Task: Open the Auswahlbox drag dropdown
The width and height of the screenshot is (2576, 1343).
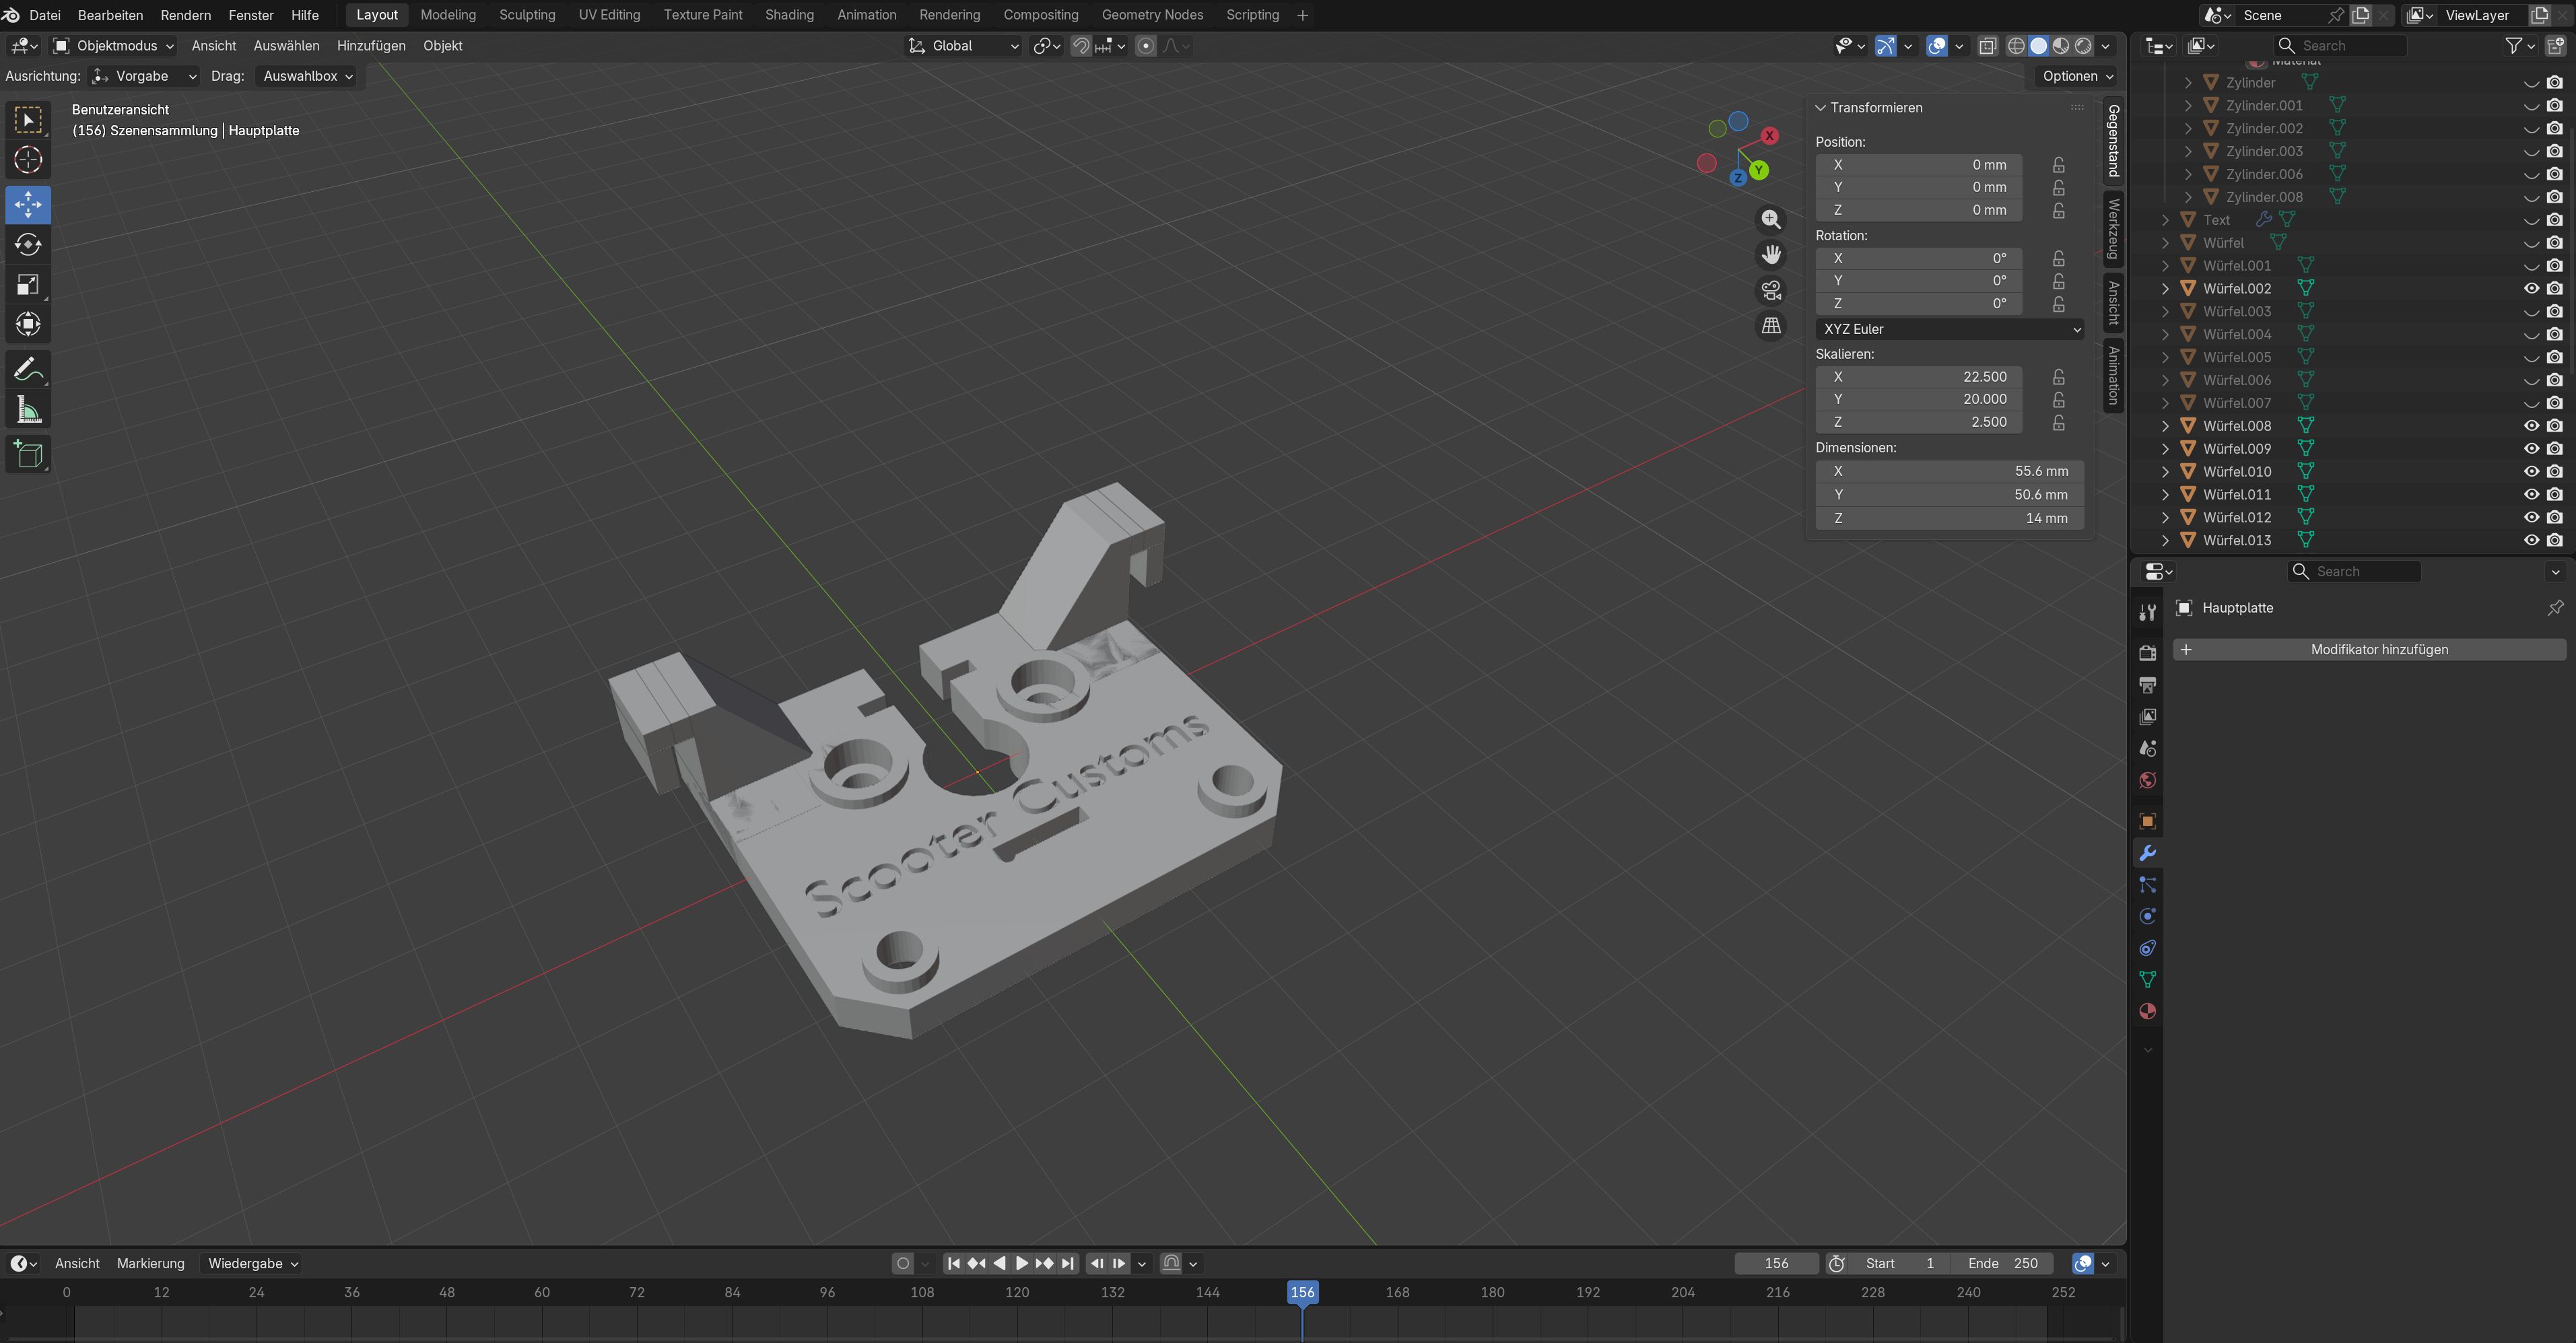Action: (308, 76)
